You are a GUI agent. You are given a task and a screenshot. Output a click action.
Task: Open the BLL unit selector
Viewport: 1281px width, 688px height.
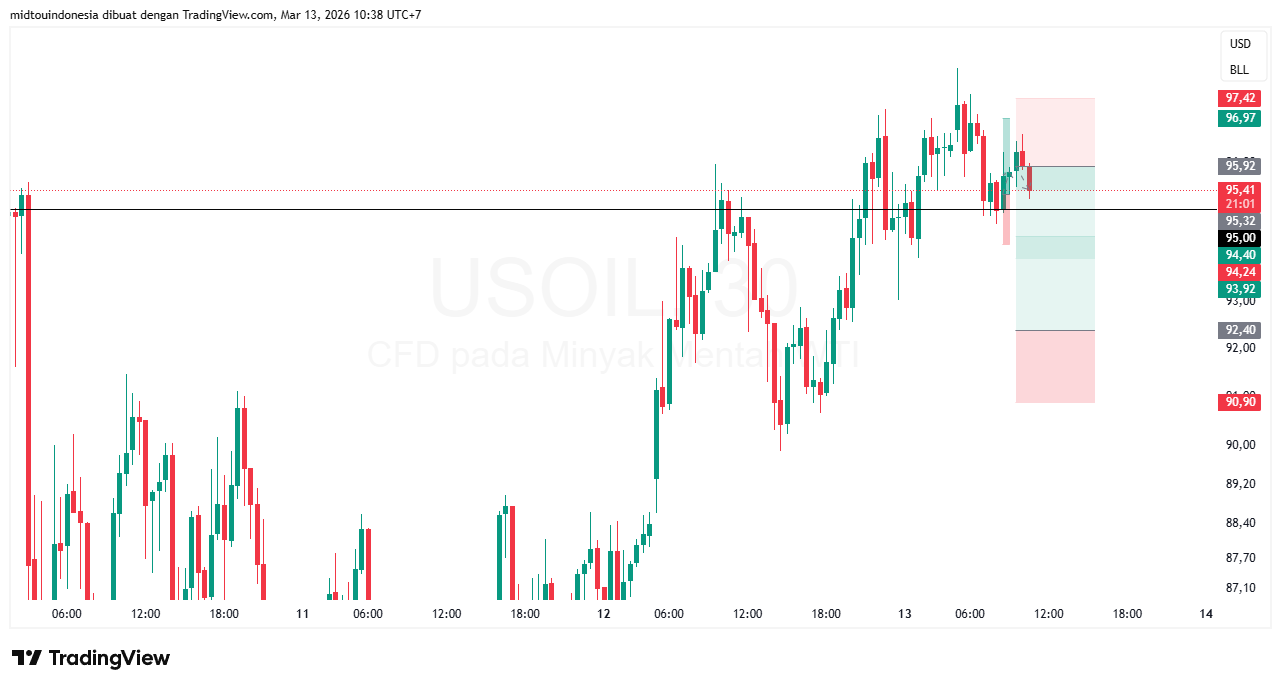[1240, 70]
